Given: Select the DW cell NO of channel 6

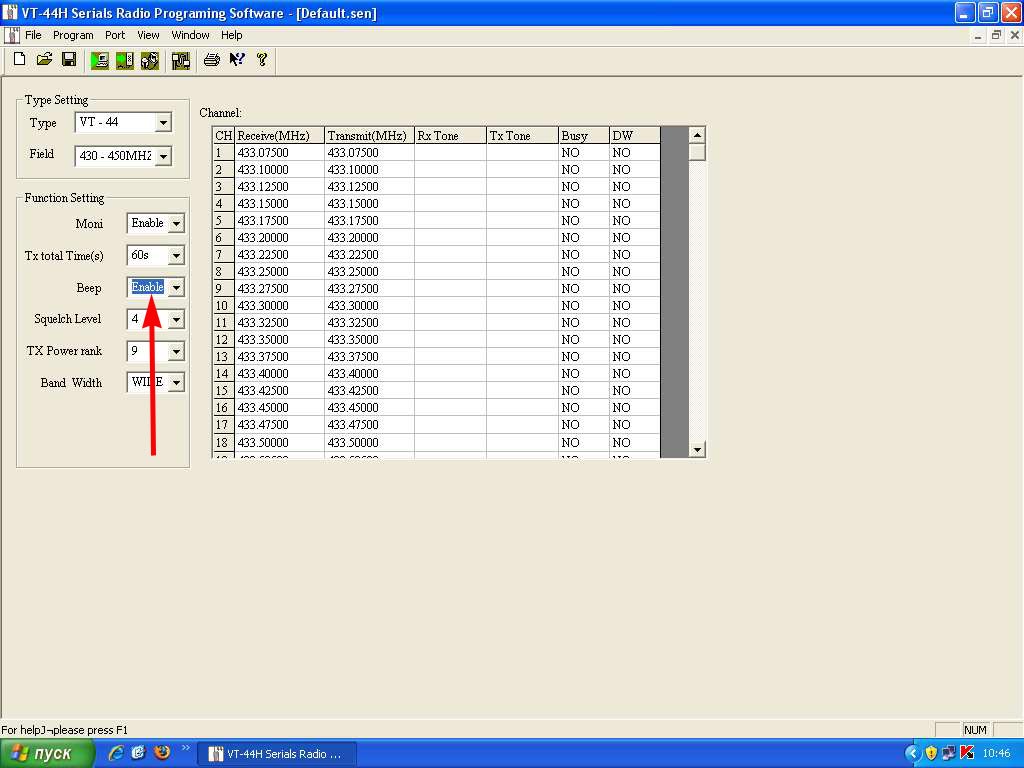Looking at the screenshot, I should point(635,238).
